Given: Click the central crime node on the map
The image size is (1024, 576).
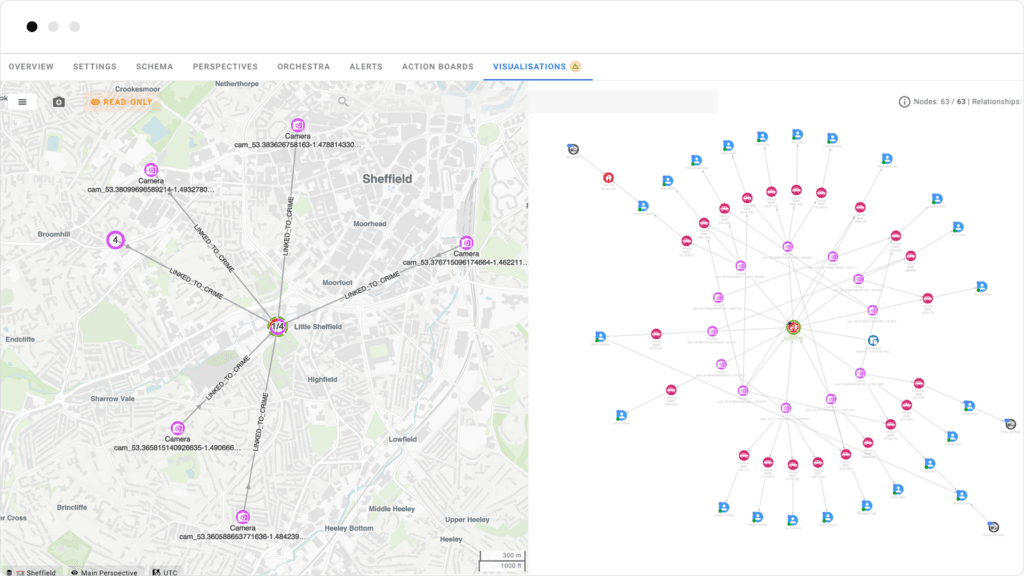Looking at the screenshot, I should [277, 325].
